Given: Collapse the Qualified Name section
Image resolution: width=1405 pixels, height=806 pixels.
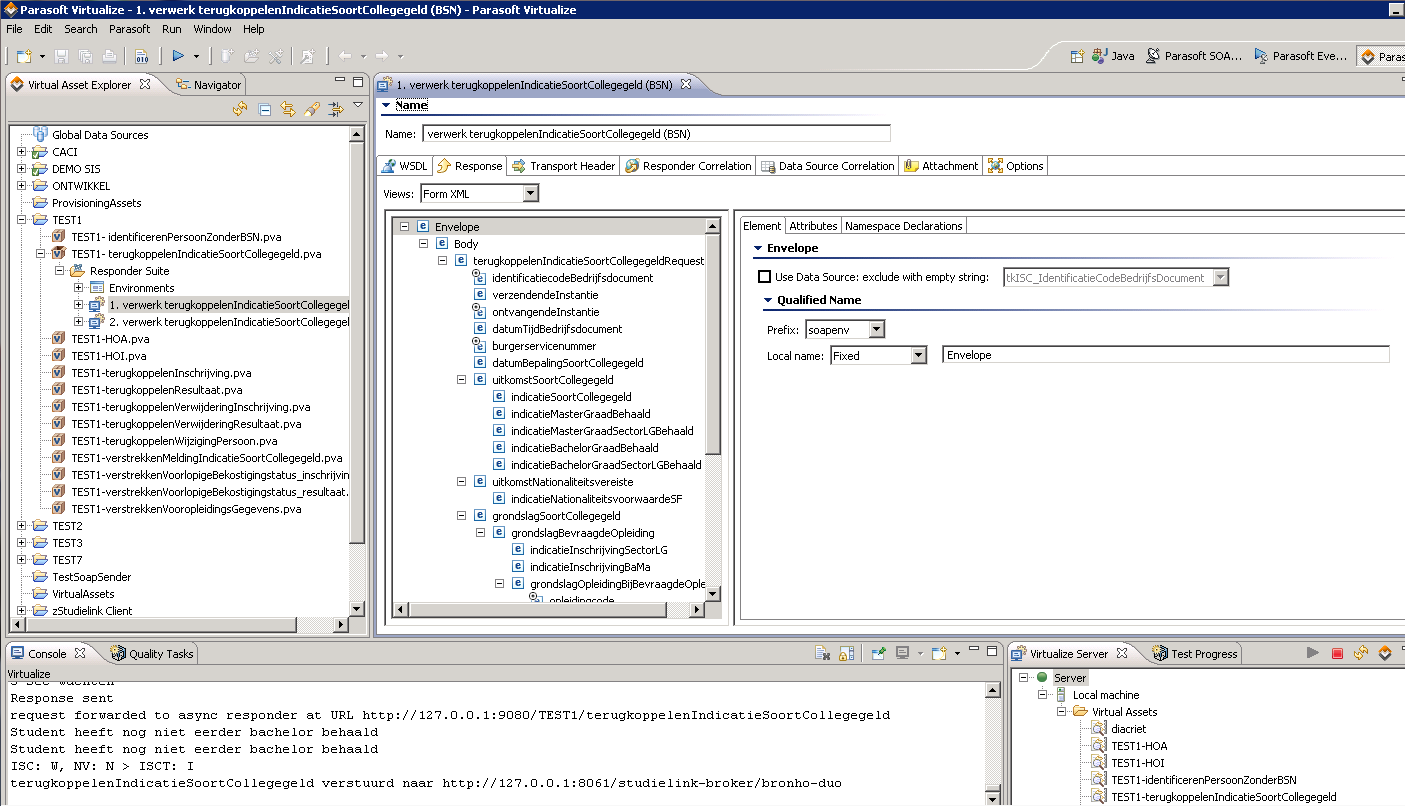Looking at the screenshot, I should [767, 300].
